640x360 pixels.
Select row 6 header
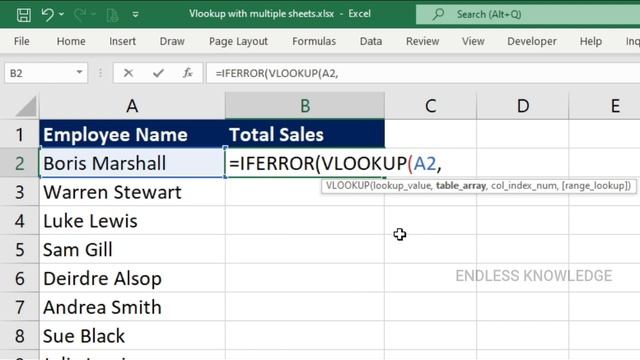(x=20, y=278)
